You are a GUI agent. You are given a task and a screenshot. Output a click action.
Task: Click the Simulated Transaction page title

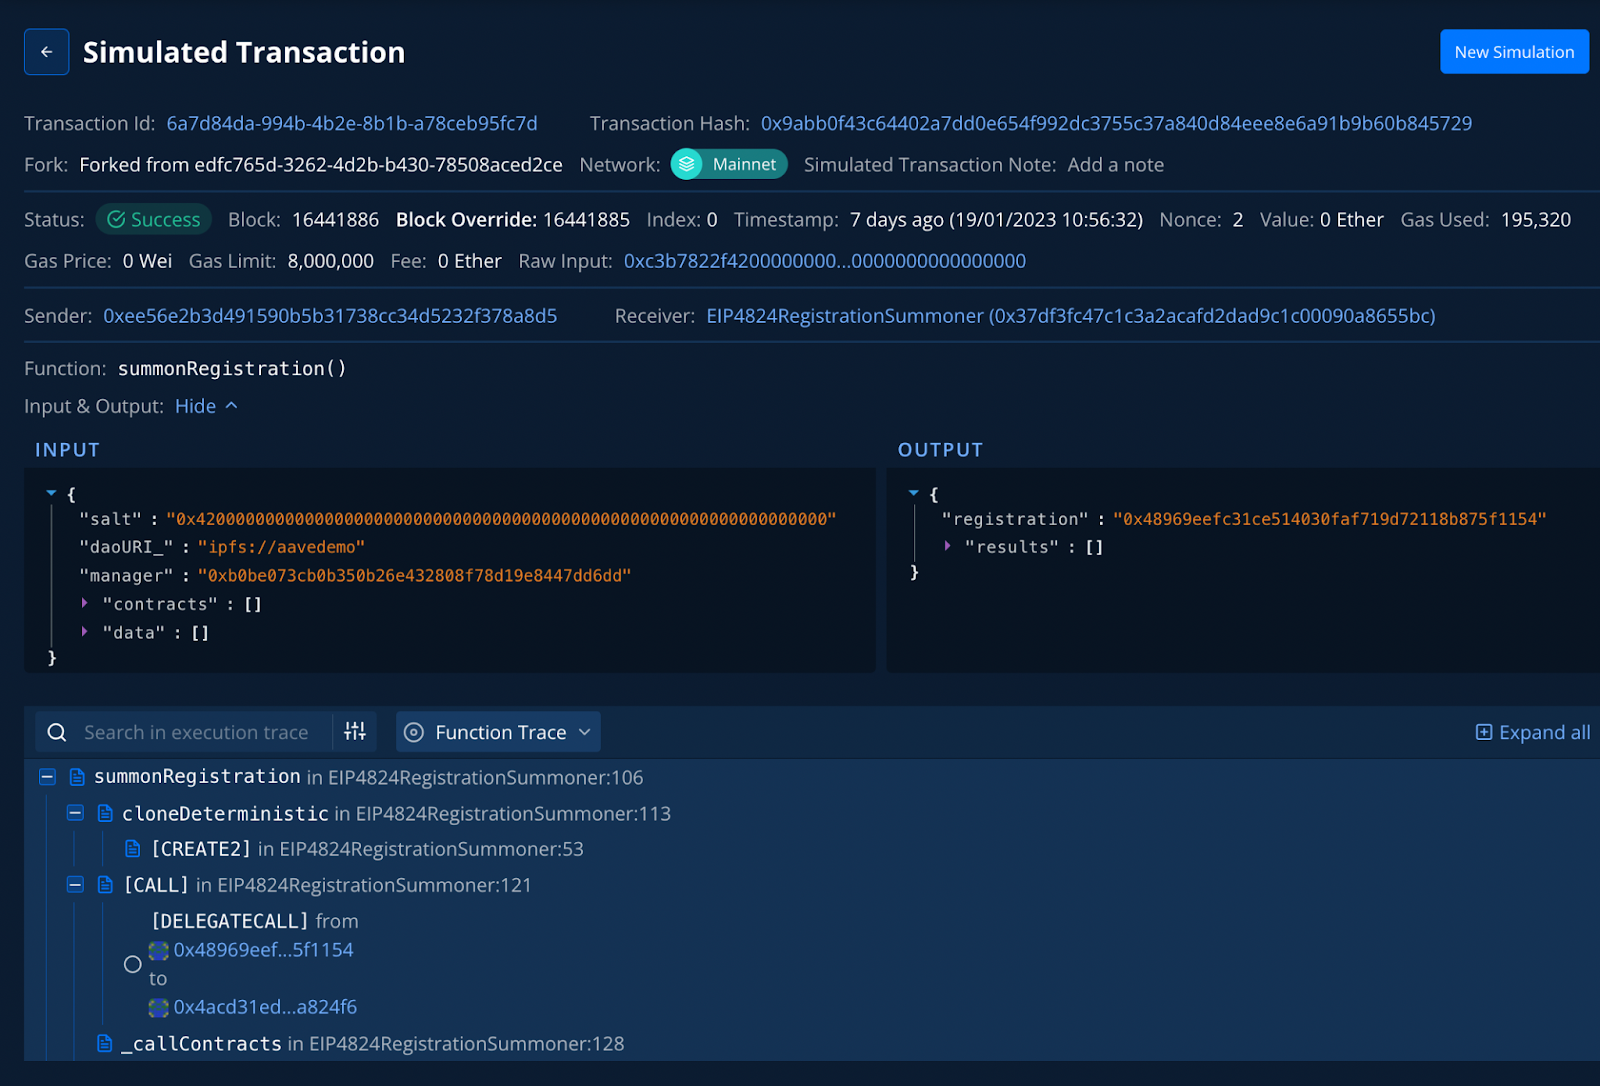coord(244,52)
